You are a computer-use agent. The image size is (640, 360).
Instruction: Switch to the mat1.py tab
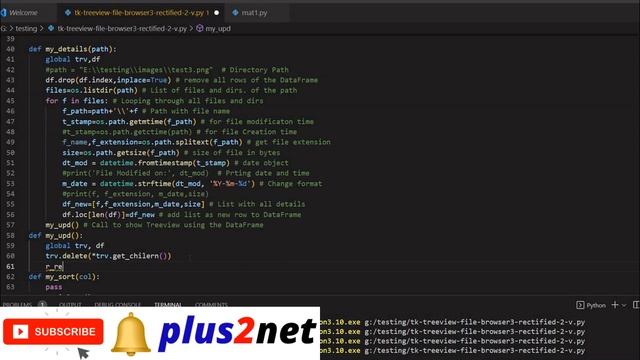point(254,13)
